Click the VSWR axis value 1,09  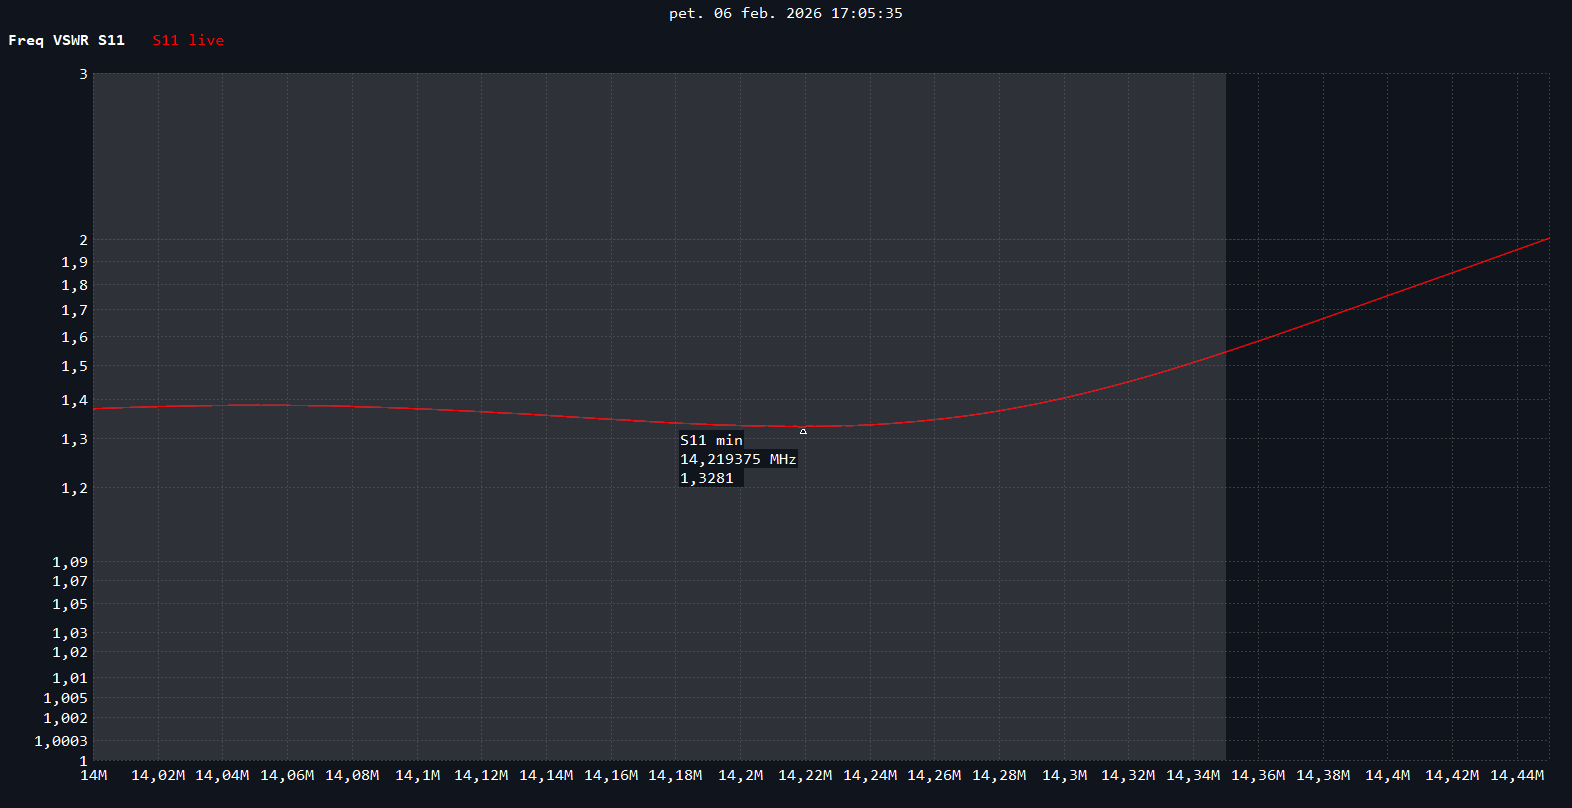[70, 562]
